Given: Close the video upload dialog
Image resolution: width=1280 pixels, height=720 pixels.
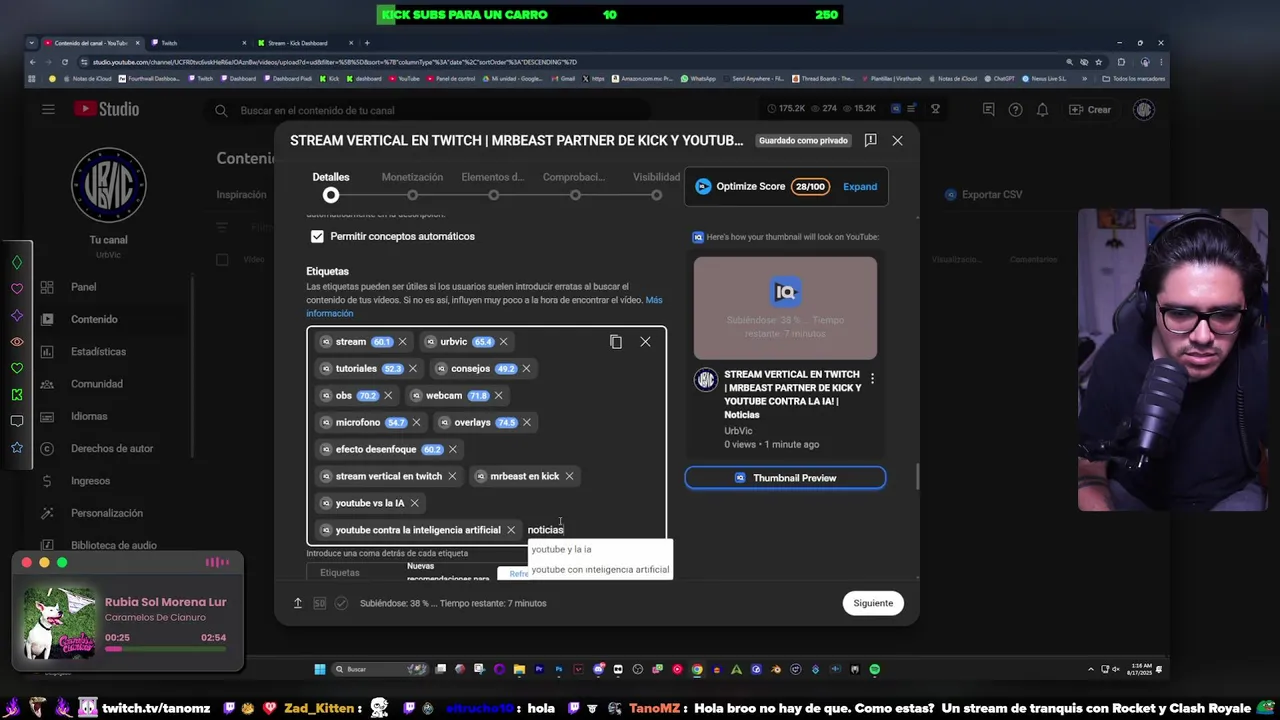Looking at the screenshot, I should point(897,141).
